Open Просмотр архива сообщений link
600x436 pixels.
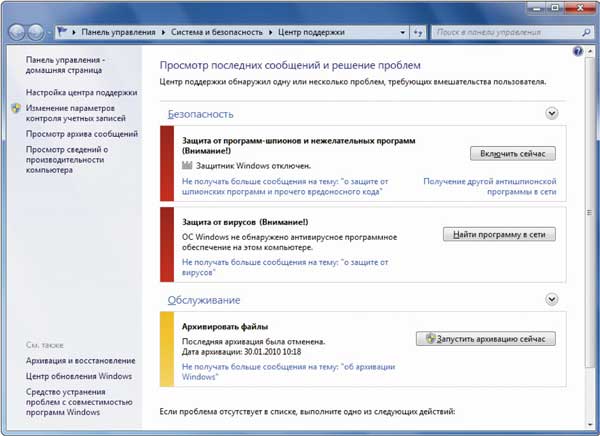click(82, 134)
